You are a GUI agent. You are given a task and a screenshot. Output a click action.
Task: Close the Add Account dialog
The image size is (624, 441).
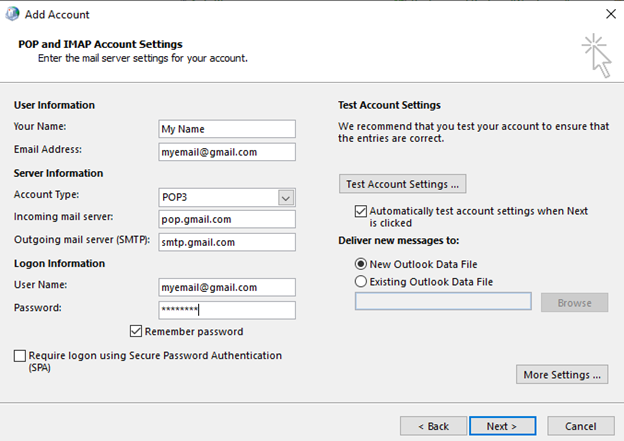(611, 14)
